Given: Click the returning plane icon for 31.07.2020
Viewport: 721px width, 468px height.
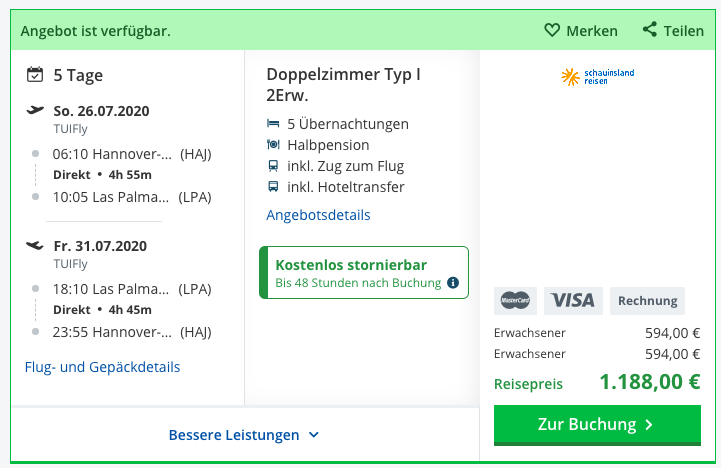Looking at the screenshot, I should pos(35,245).
